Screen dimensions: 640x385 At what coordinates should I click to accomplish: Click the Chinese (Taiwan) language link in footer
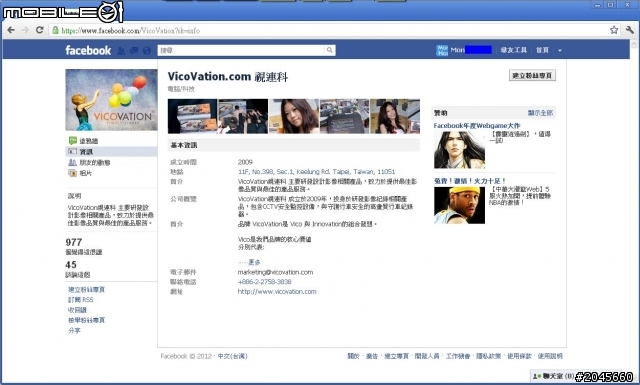(232, 356)
